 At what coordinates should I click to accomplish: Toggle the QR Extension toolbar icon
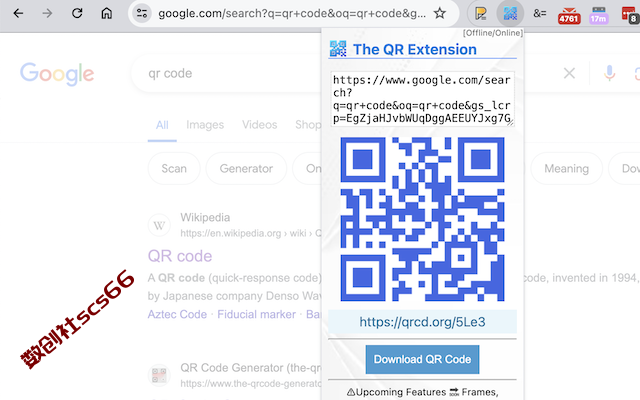(510, 14)
